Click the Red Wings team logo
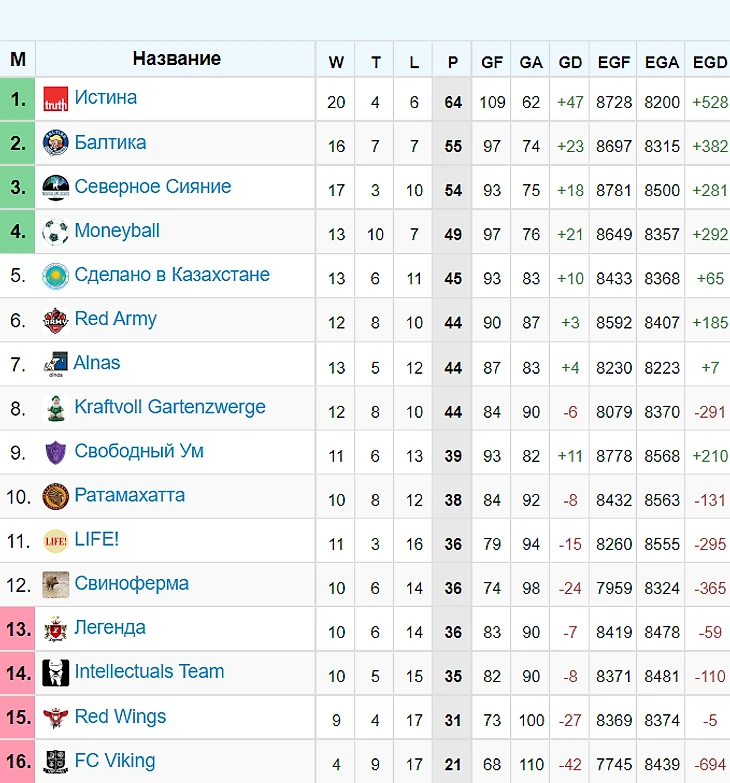 coord(55,718)
